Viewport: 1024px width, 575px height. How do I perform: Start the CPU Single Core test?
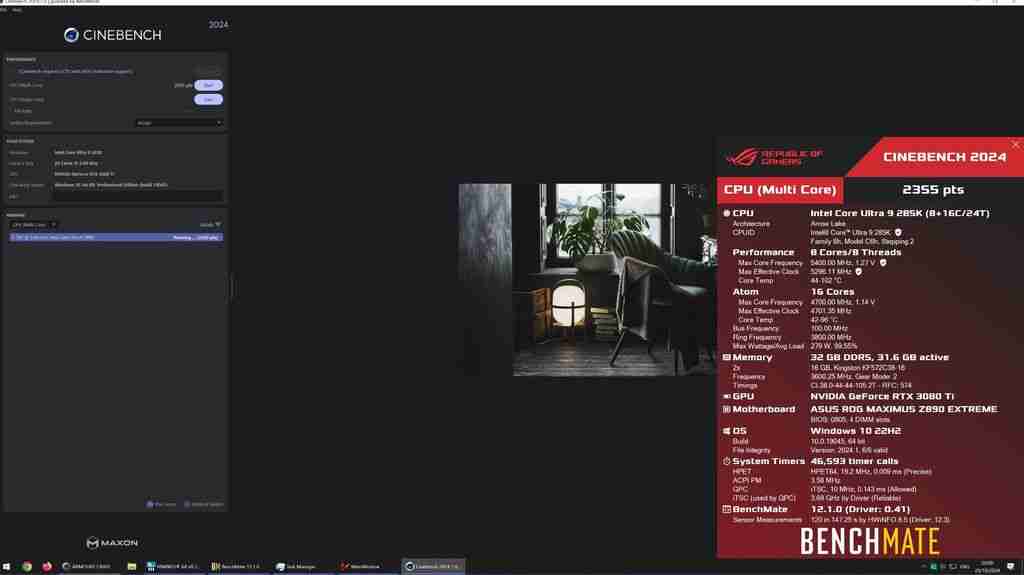pos(208,99)
